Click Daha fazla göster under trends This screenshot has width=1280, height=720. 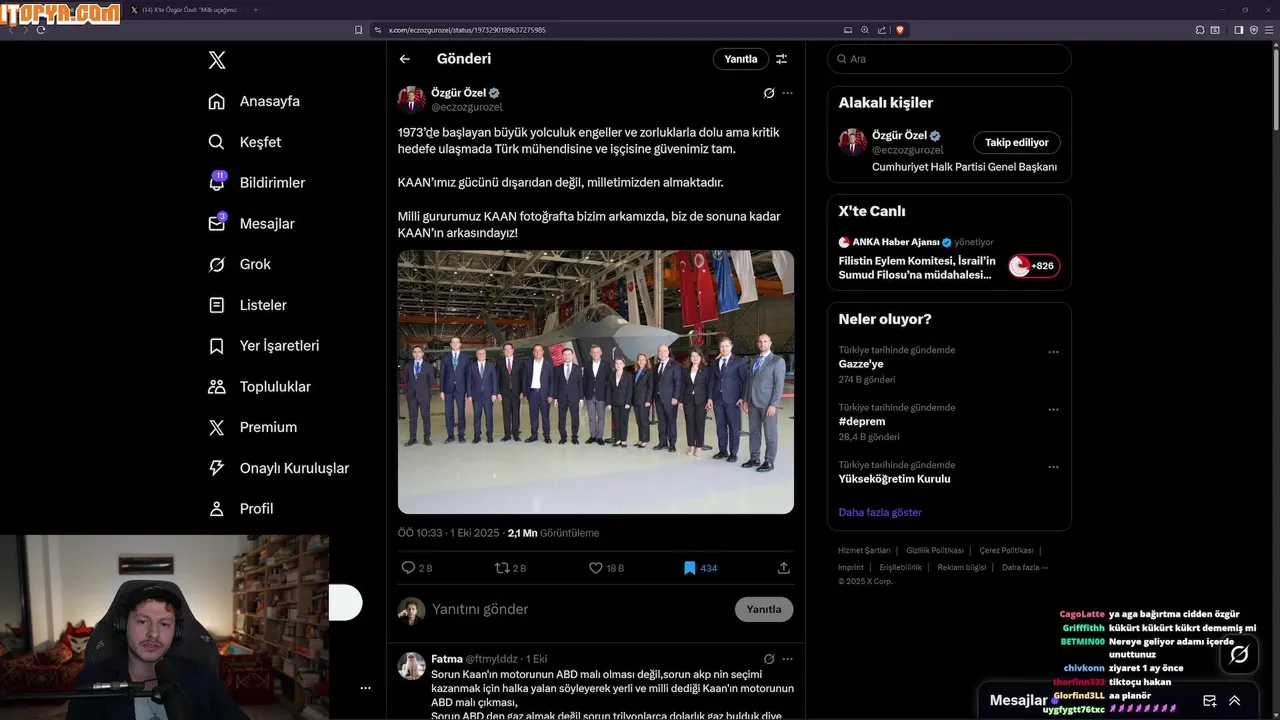pos(880,512)
